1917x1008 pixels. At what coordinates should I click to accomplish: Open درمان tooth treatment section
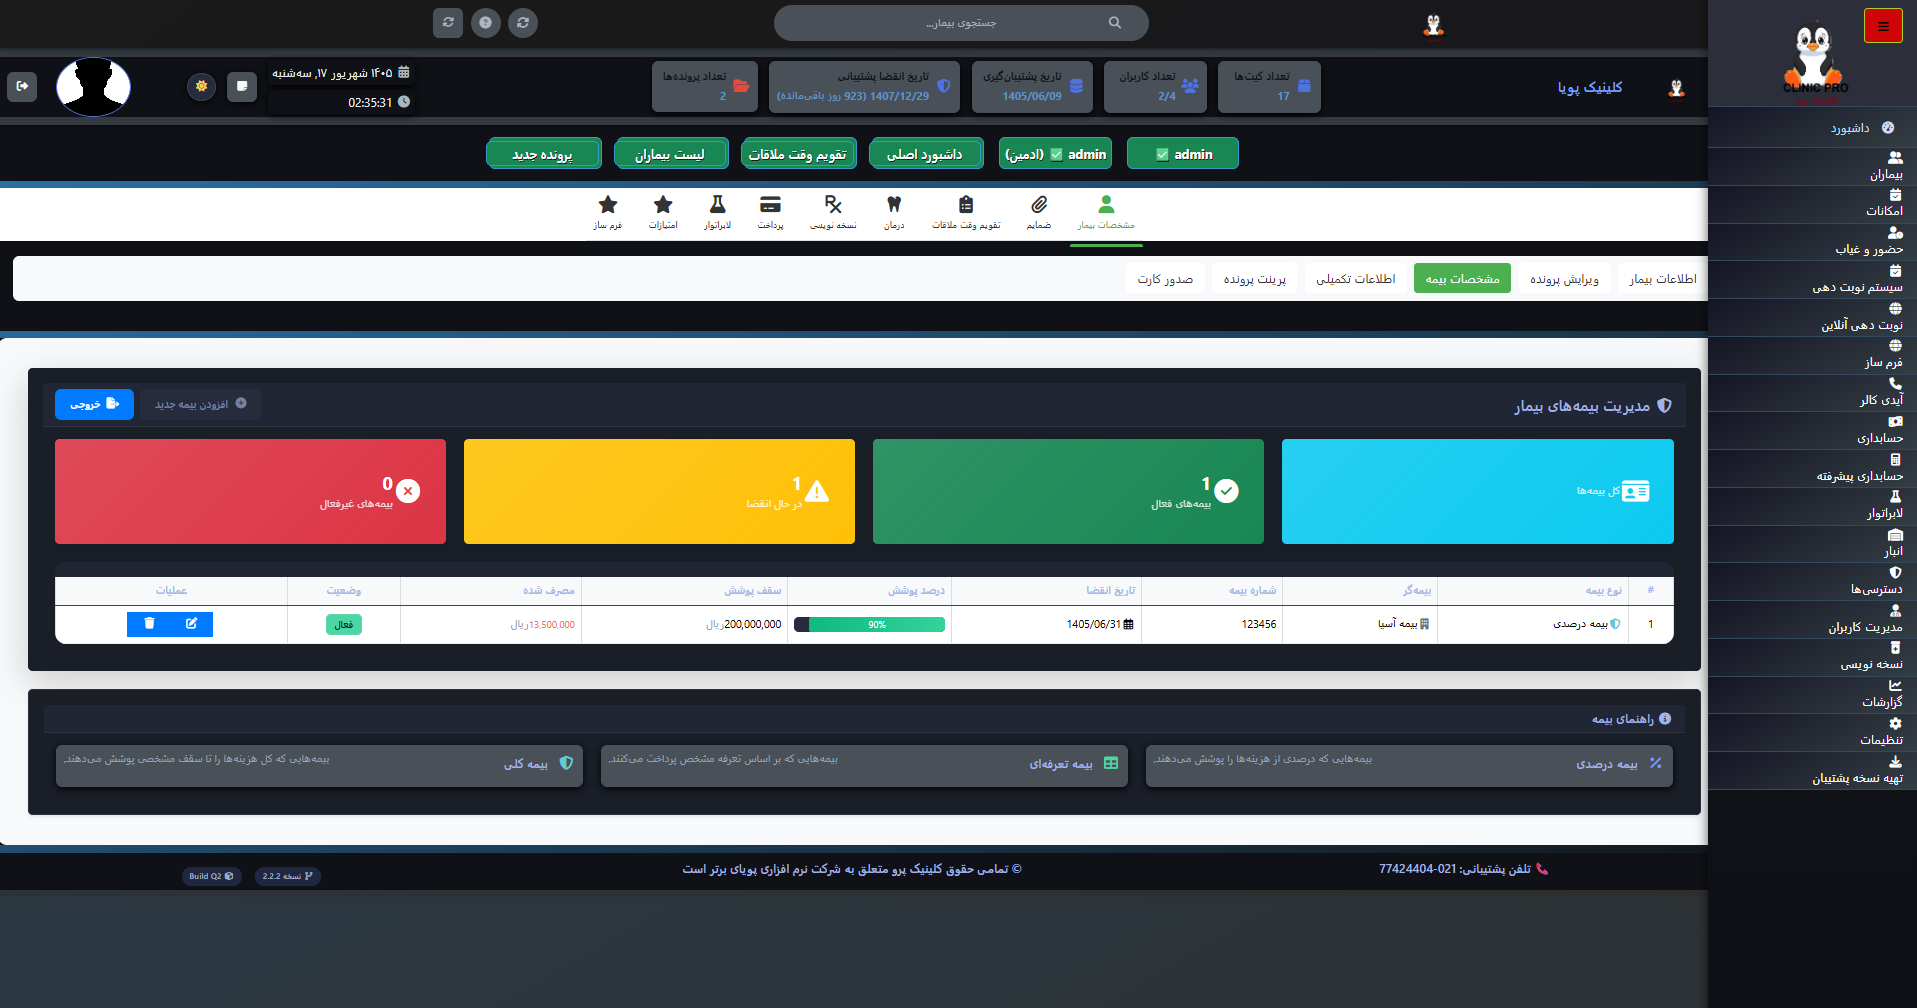point(894,213)
